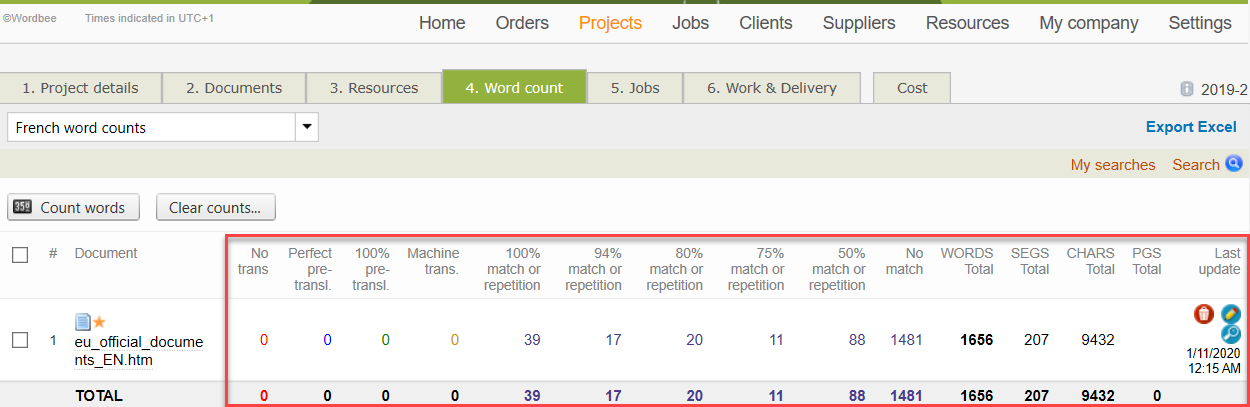
Task: Switch to the 2. Documents tab
Action: (x=234, y=88)
